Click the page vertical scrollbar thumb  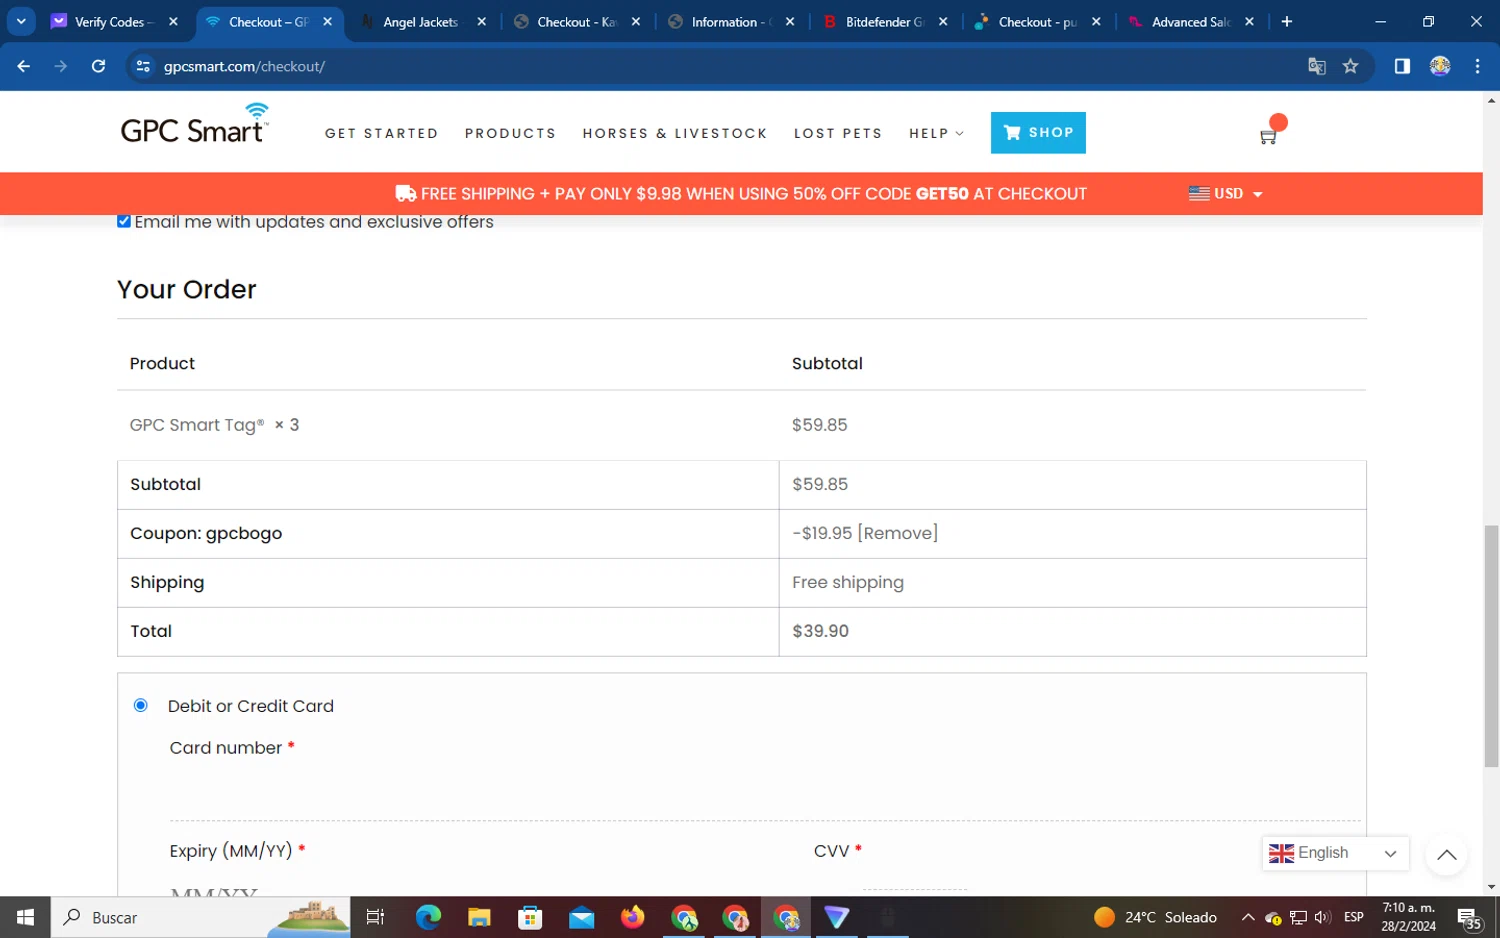[x=1491, y=646]
